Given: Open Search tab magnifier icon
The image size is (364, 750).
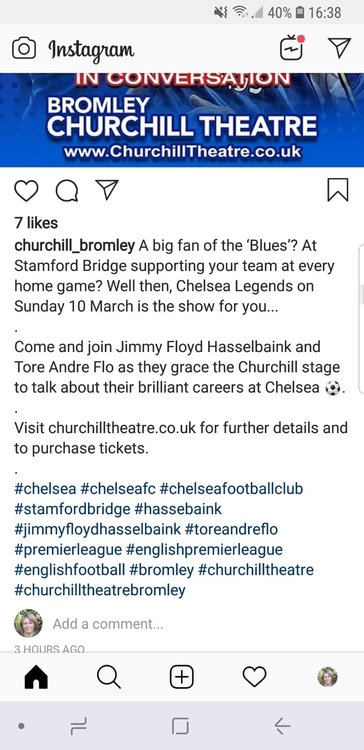Looking at the screenshot, I should pos(109,677).
